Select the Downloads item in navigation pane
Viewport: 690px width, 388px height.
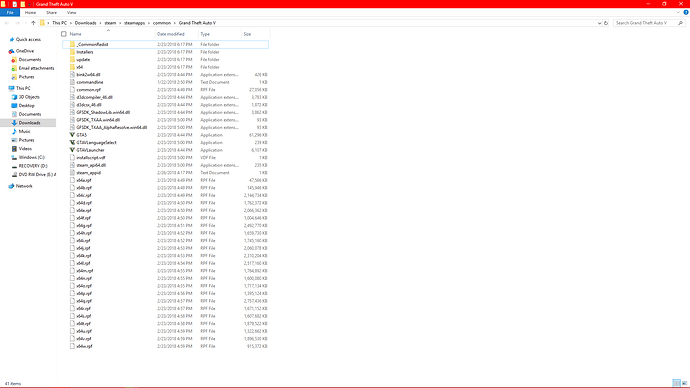tap(29, 123)
